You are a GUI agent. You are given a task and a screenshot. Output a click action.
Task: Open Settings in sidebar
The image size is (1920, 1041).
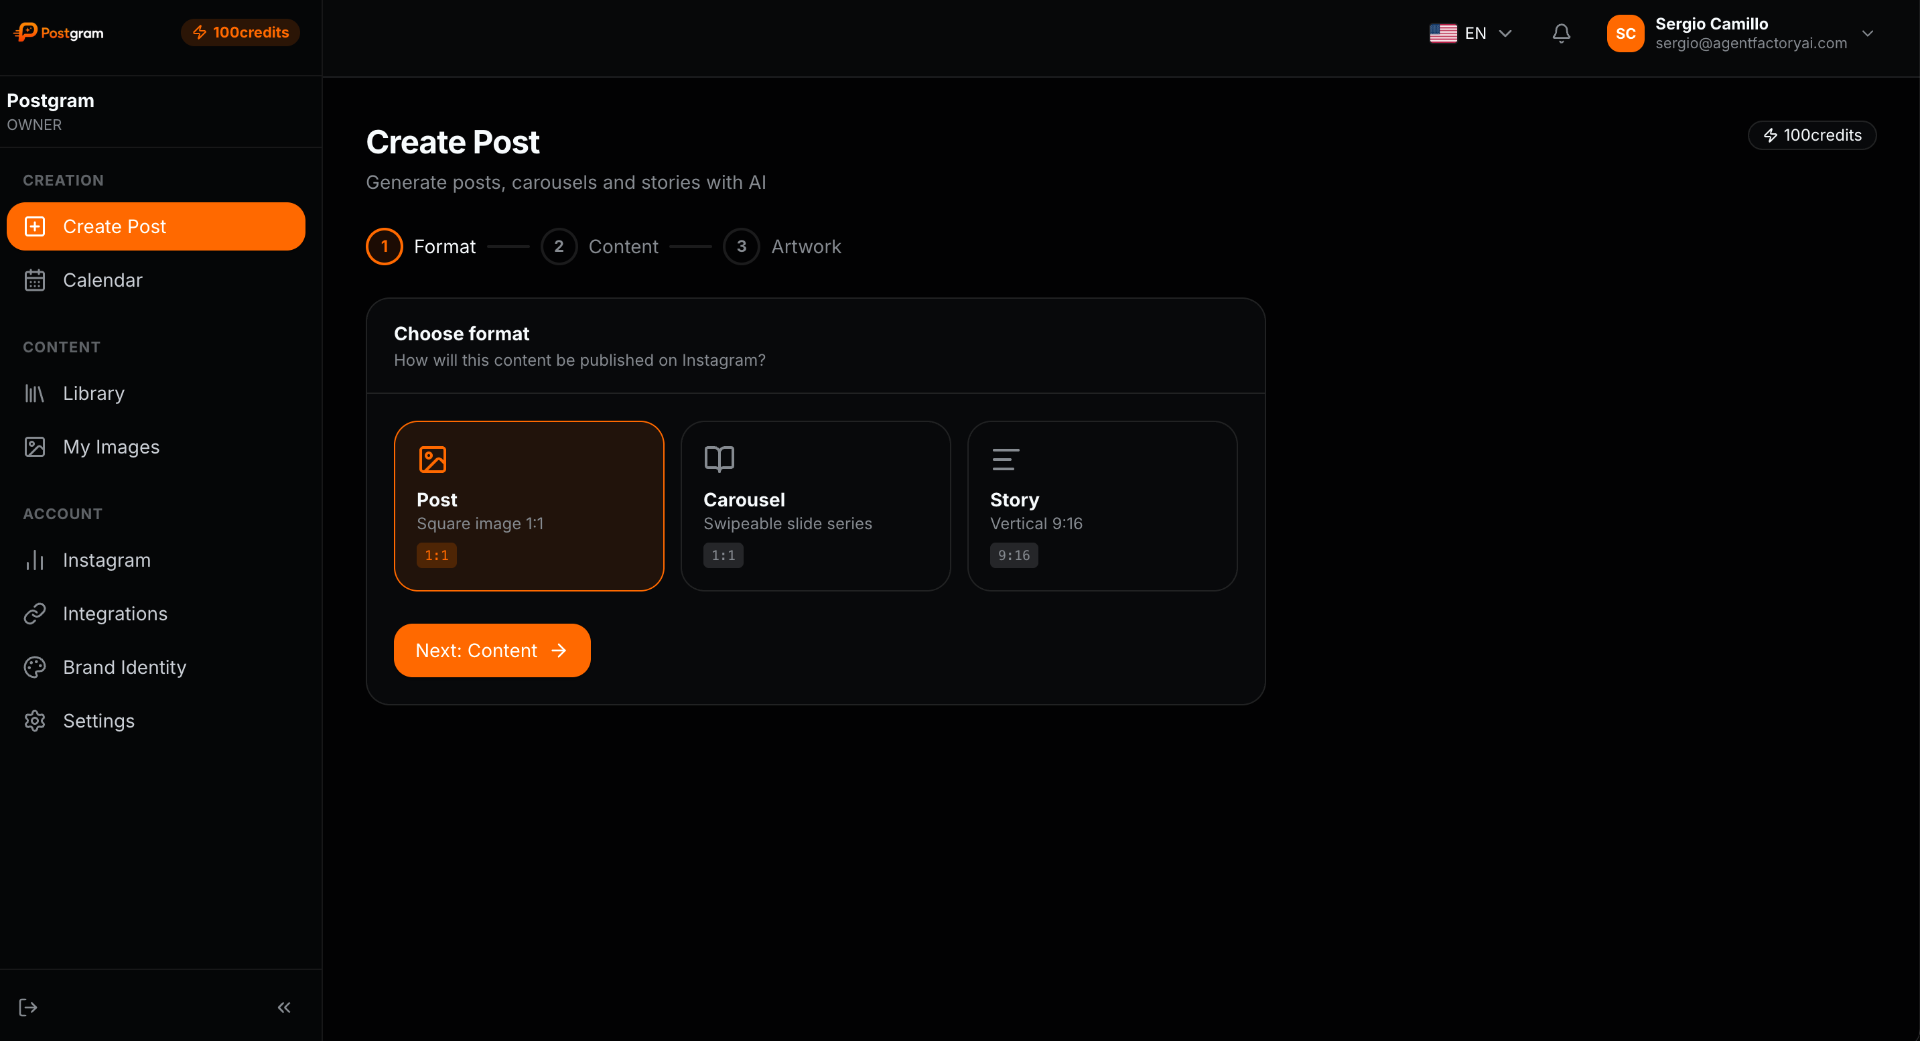[156, 721]
